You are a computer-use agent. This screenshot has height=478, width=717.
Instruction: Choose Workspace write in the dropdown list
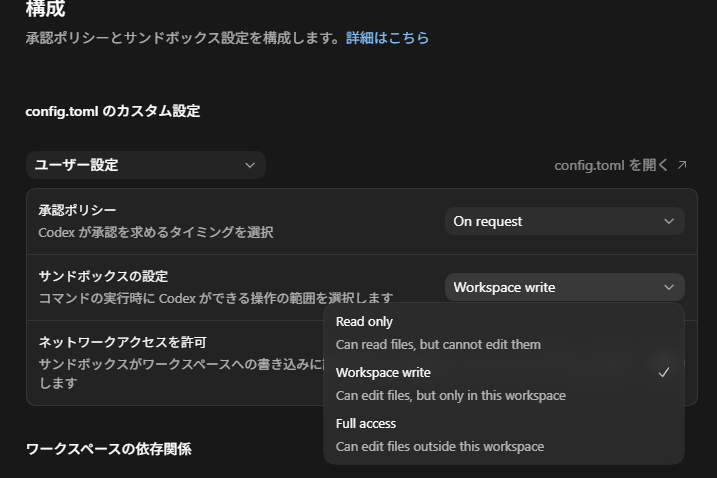pos(503,384)
